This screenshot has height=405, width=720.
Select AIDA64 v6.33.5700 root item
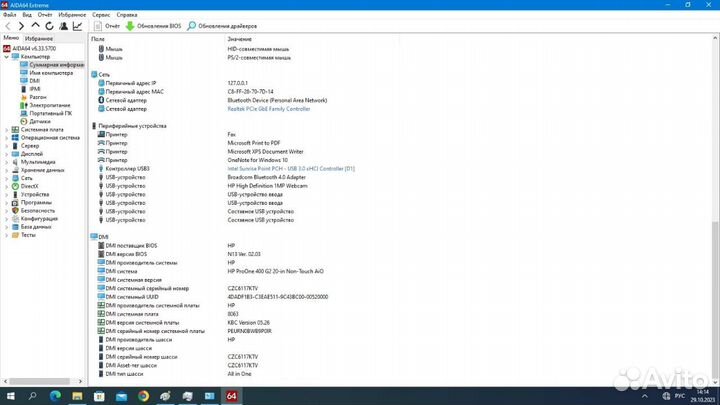(x=30, y=48)
